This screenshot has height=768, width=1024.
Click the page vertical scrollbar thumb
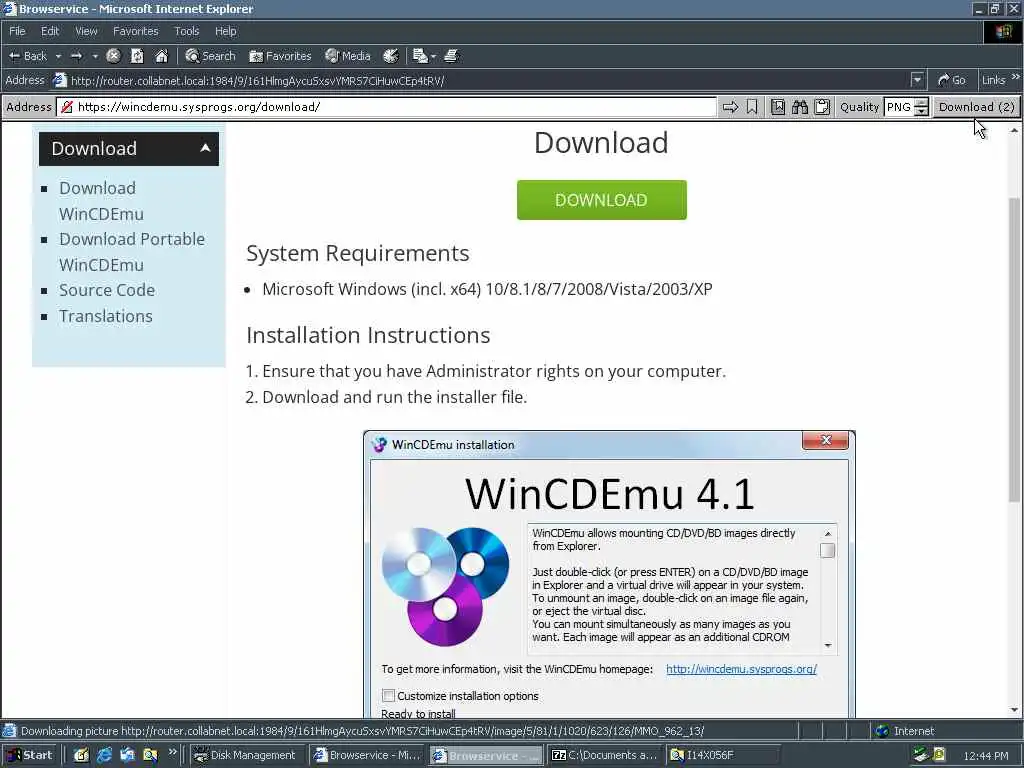(1014, 349)
